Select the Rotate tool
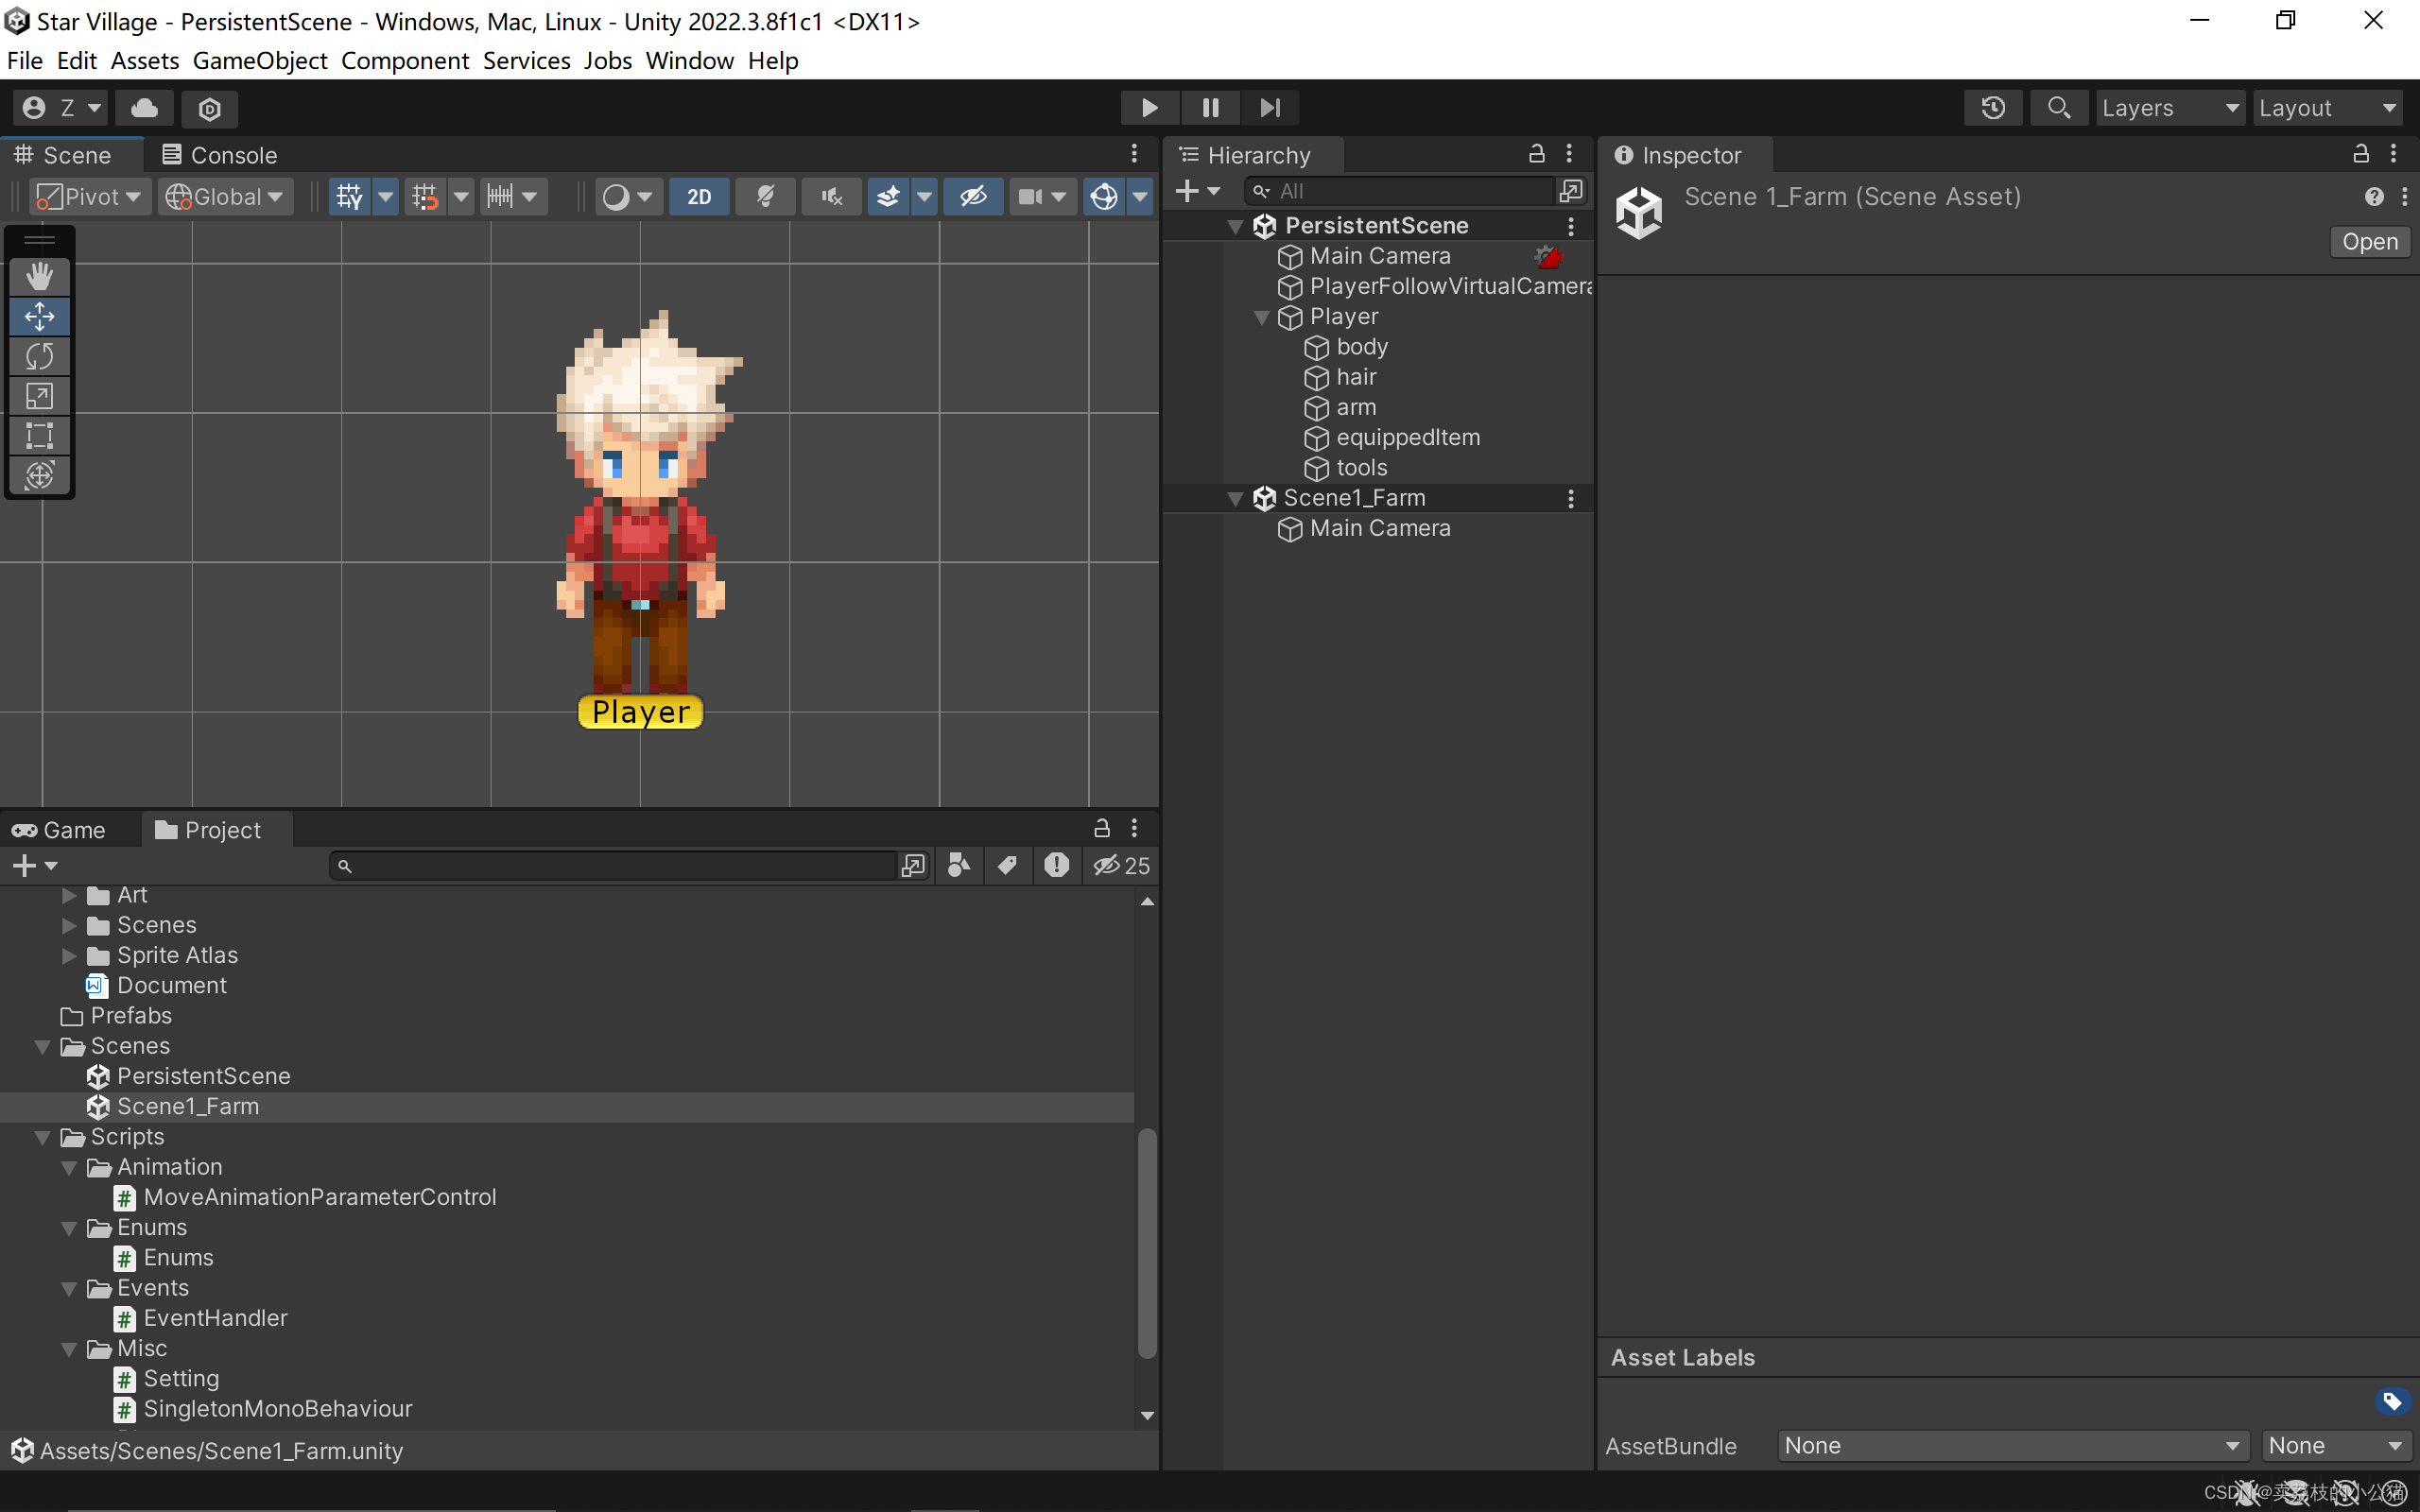 [x=40, y=356]
